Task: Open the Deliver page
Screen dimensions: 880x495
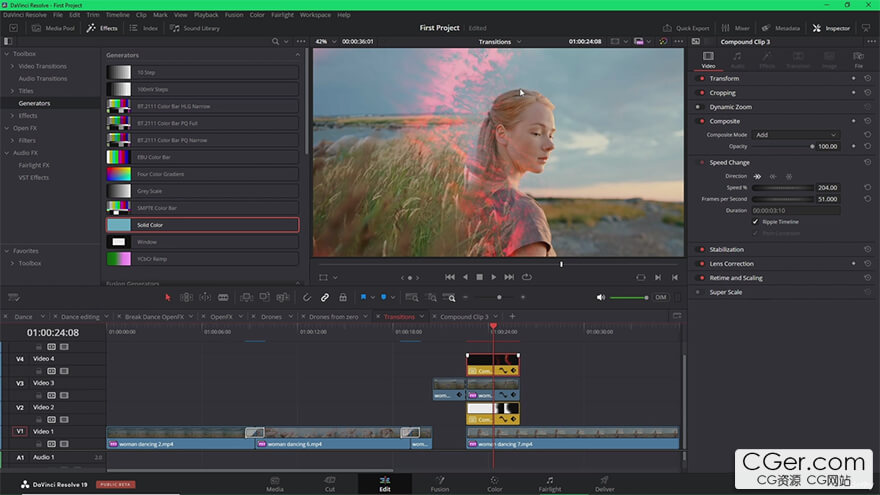Action: [x=604, y=484]
